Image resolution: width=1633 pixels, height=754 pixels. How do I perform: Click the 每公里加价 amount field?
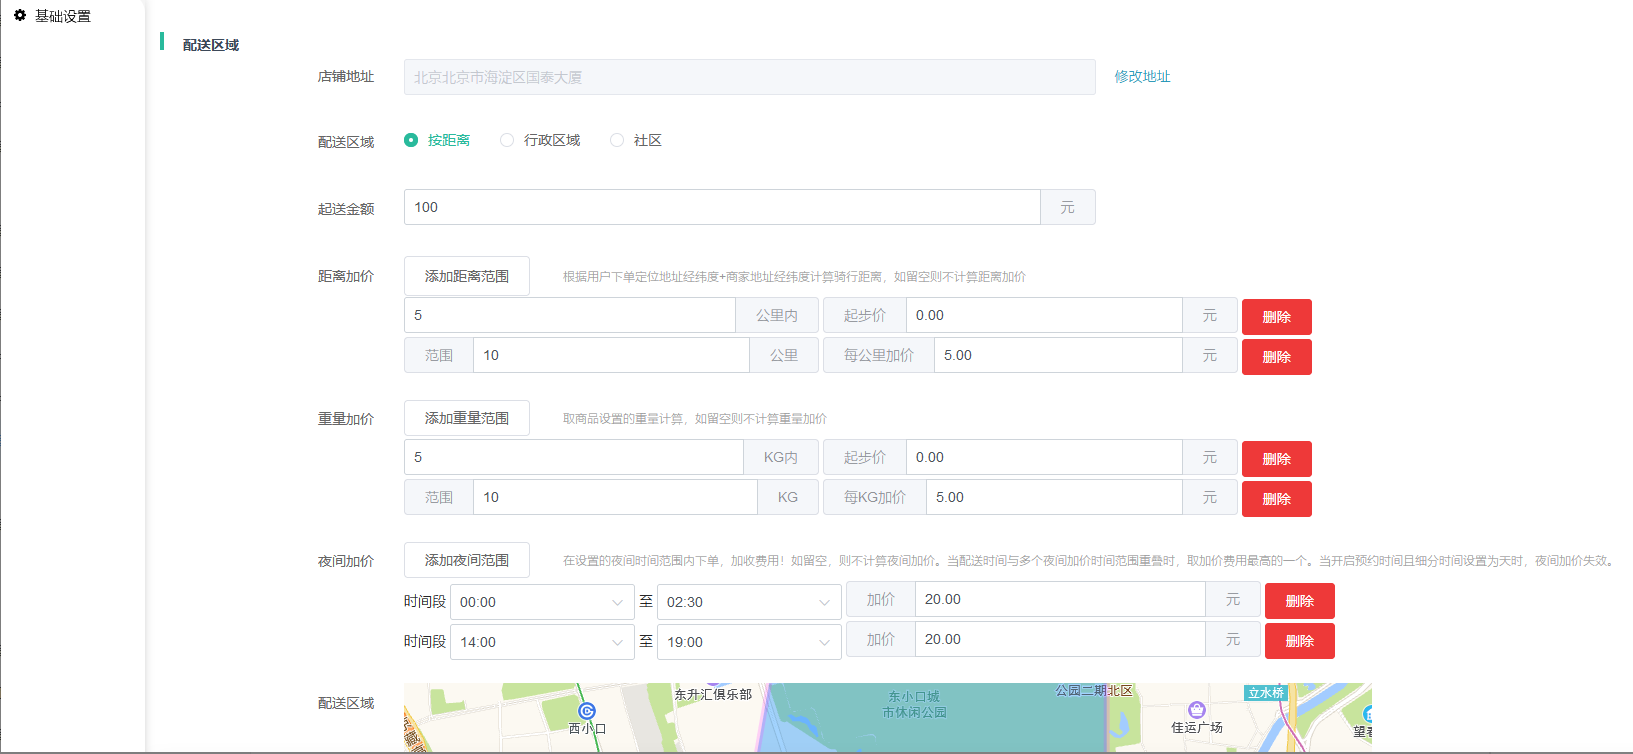tap(1057, 355)
